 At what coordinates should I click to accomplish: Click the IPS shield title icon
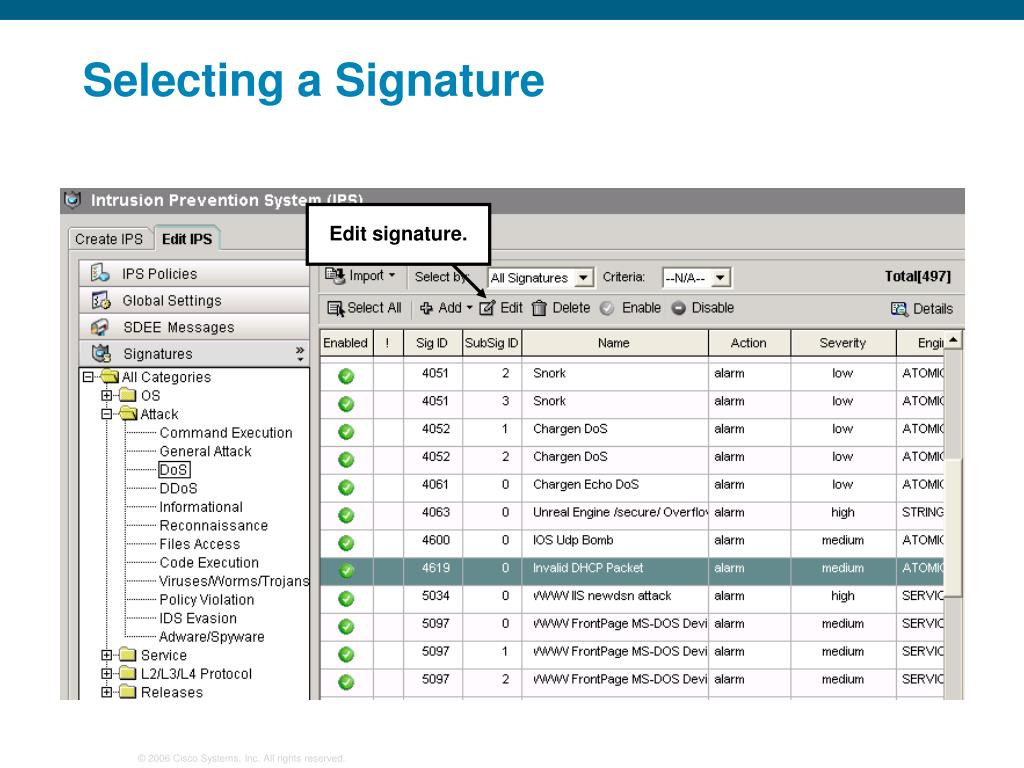72,199
